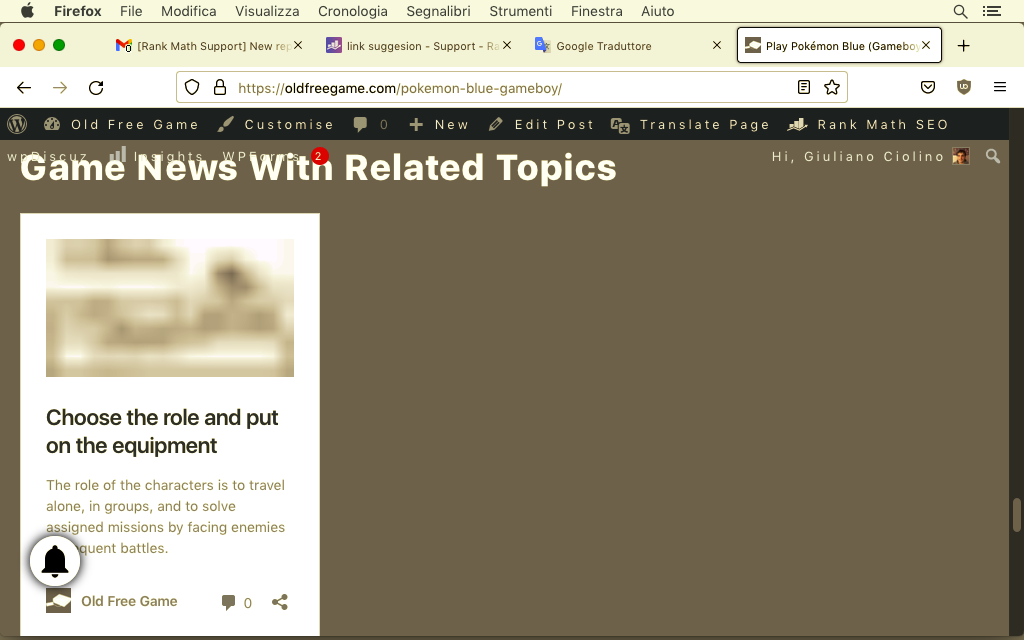
Task: Open the Apple menu
Action: pyautogui.click(x=27, y=11)
